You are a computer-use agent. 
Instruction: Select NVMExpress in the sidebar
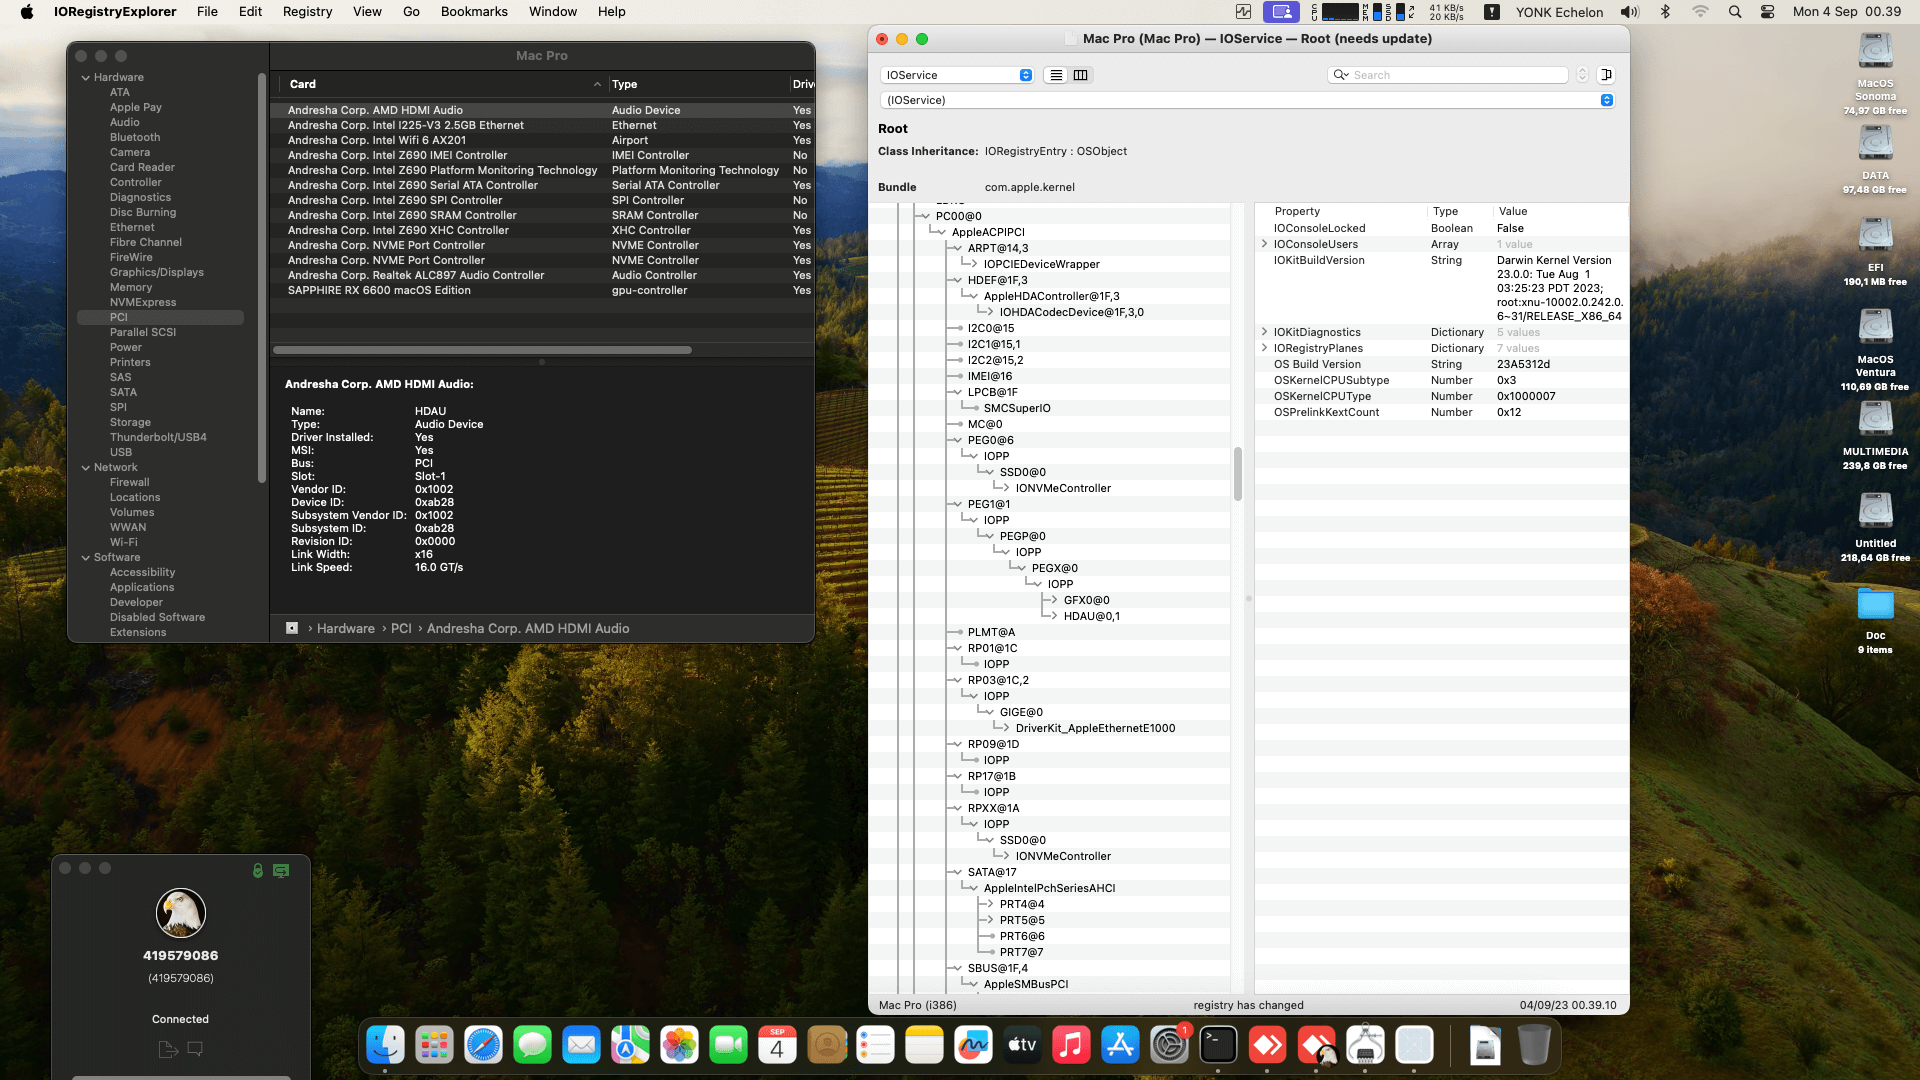[x=143, y=302]
